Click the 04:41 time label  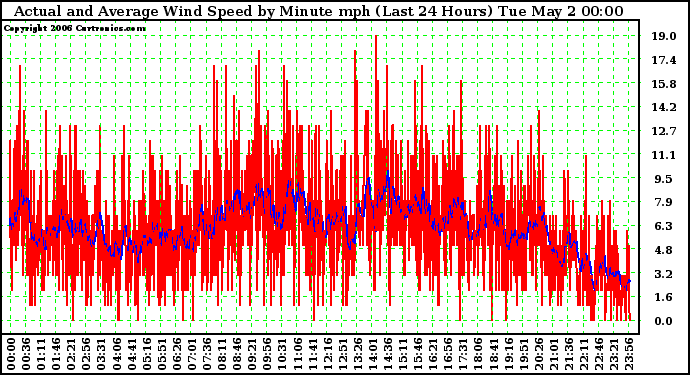(131, 354)
